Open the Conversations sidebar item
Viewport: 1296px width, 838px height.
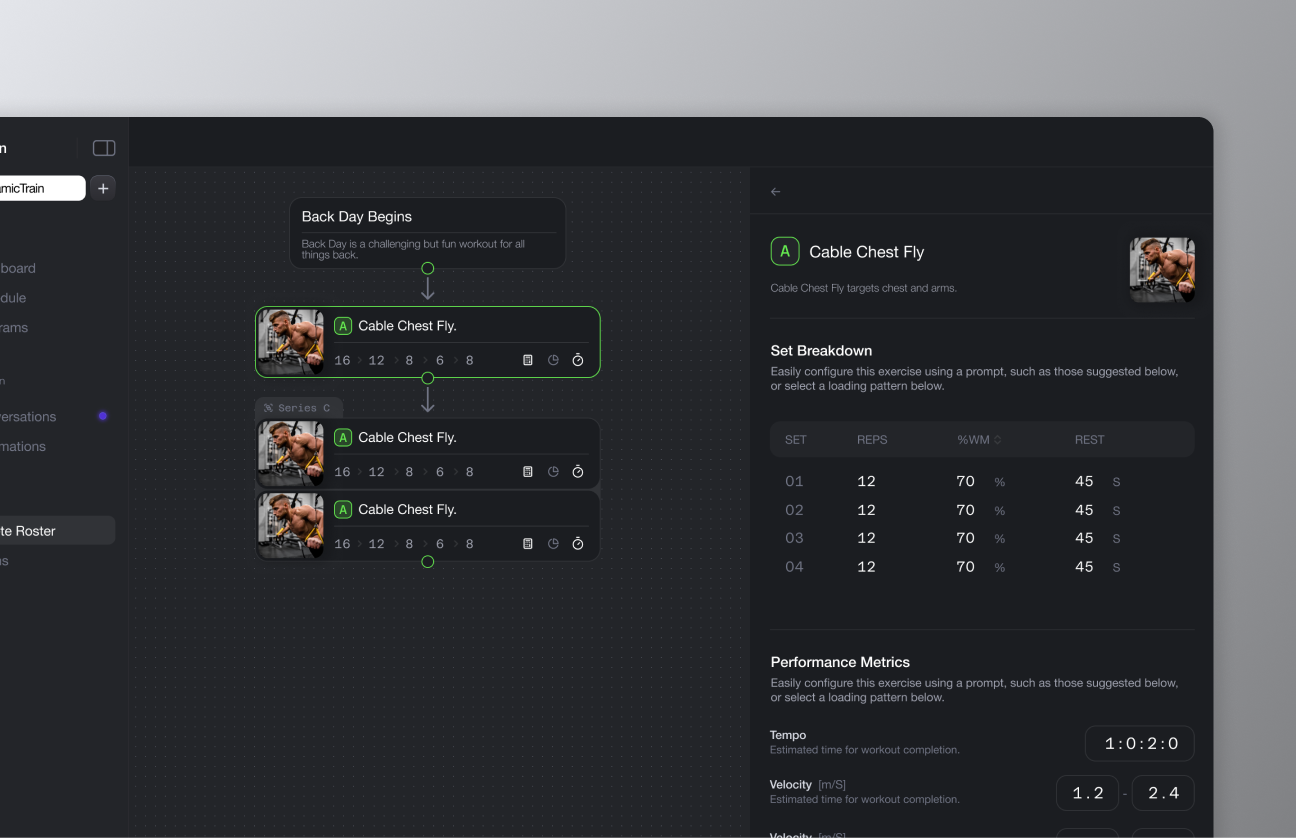pyautogui.click(x=28, y=417)
